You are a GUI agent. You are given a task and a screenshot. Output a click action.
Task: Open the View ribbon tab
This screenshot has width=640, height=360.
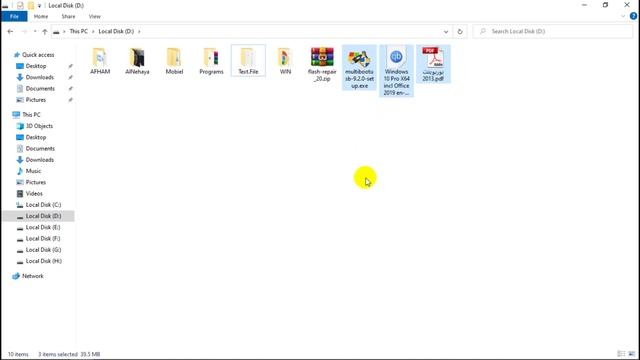[x=95, y=16]
